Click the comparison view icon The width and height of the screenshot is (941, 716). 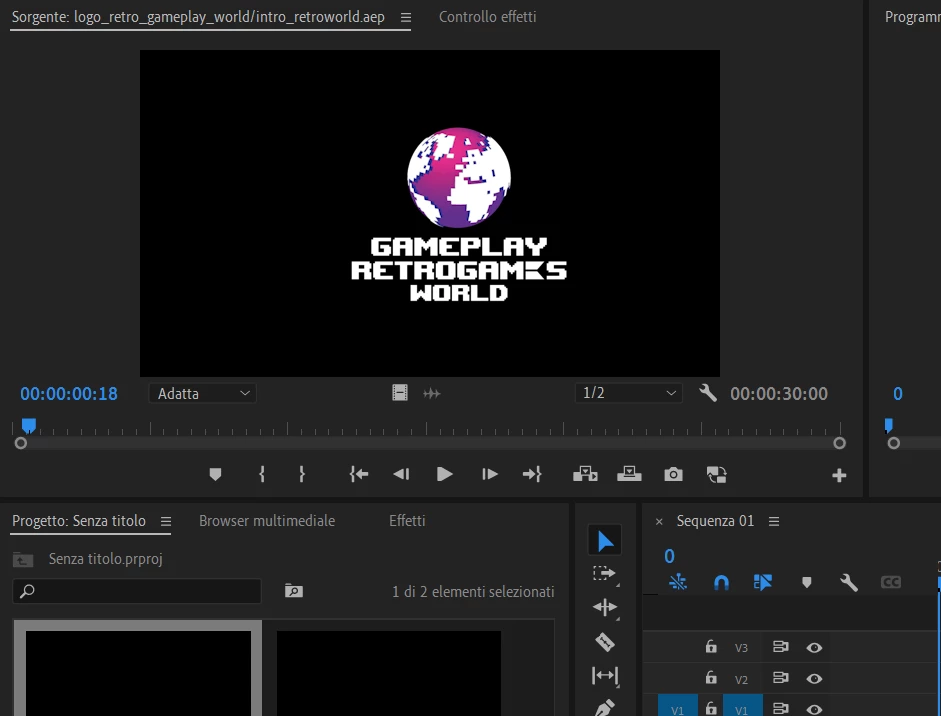coord(717,475)
